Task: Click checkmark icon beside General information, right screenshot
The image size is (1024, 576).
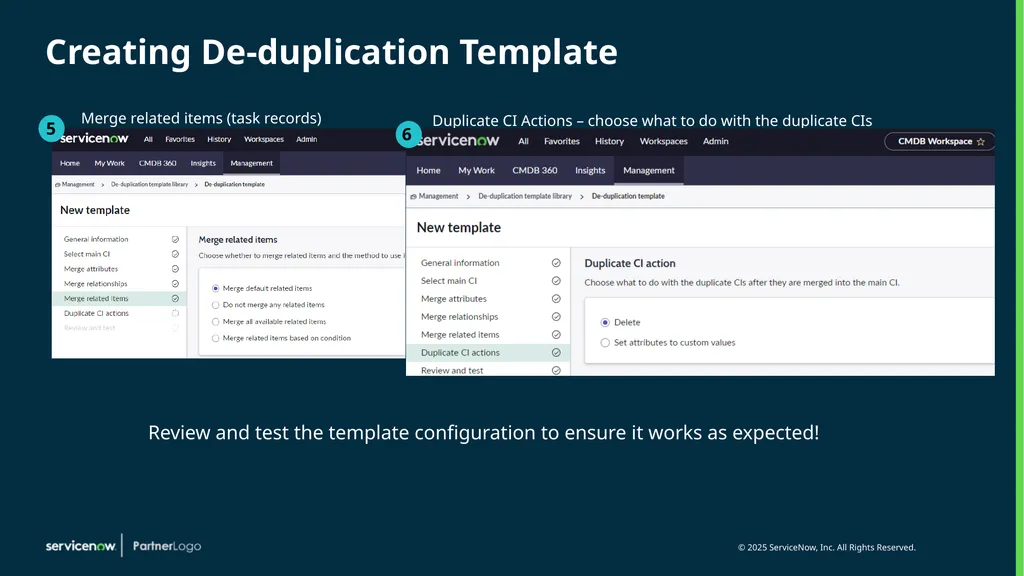Action: (556, 263)
